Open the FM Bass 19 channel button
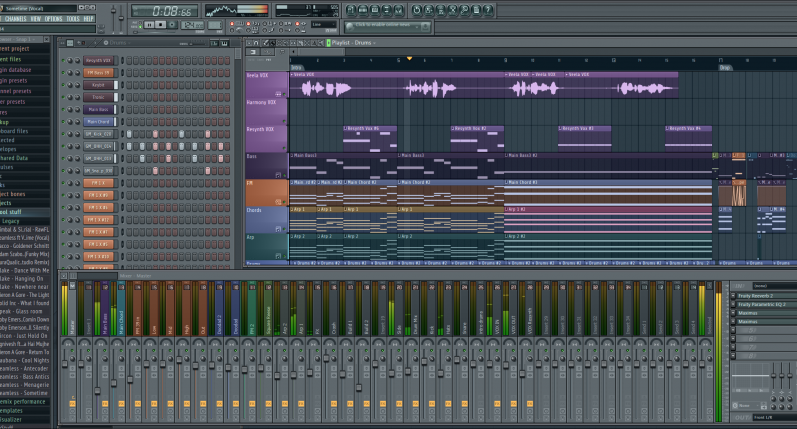797x429 pixels. point(98,73)
